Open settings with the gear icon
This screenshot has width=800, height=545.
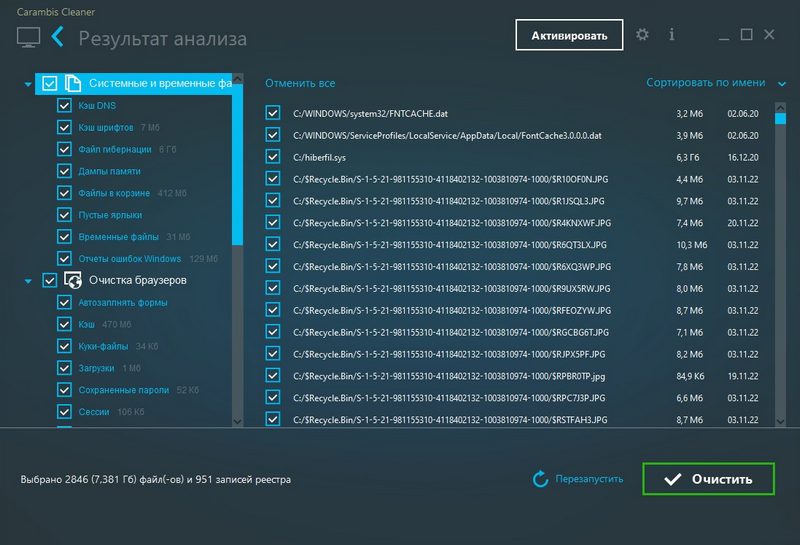click(x=642, y=35)
